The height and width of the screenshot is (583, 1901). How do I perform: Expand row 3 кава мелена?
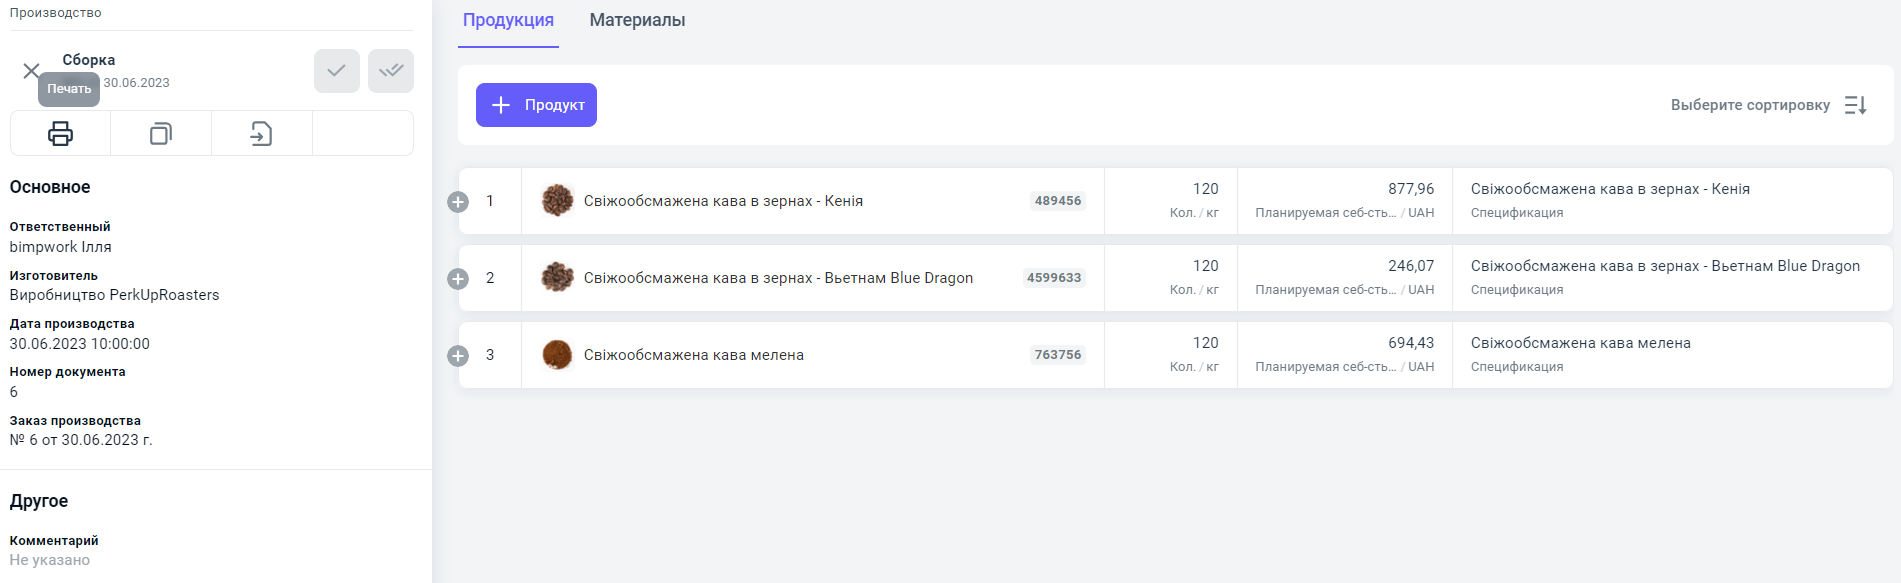(x=458, y=356)
